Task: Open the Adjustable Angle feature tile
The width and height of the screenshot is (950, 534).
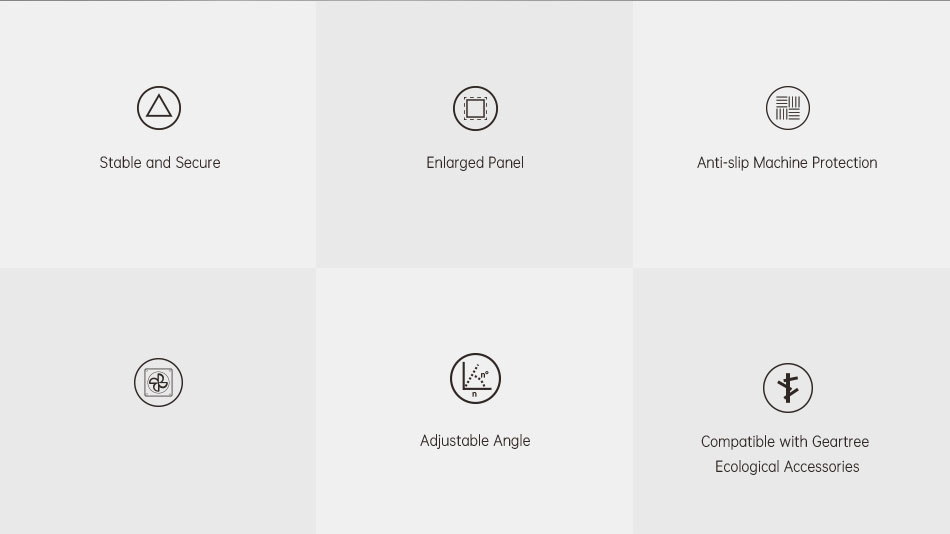Action: (474, 401)
